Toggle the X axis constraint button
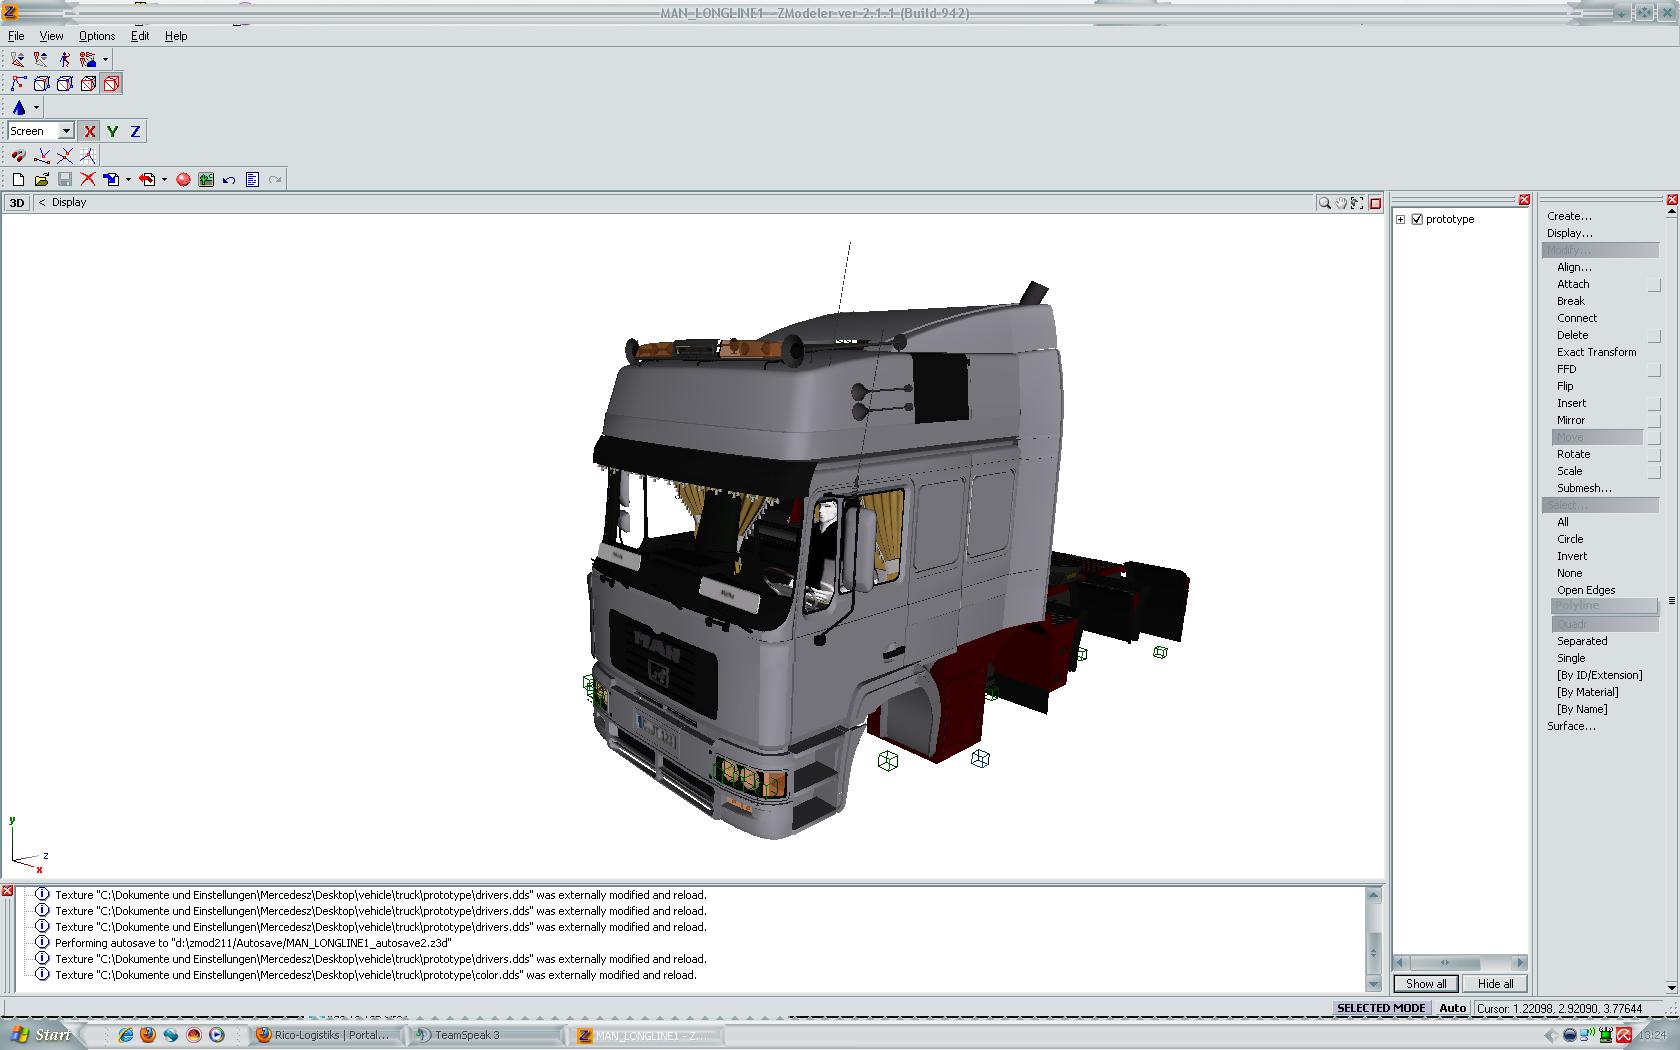The height and width of the screenshot is (1050, 1680). (x=90, y=131)
